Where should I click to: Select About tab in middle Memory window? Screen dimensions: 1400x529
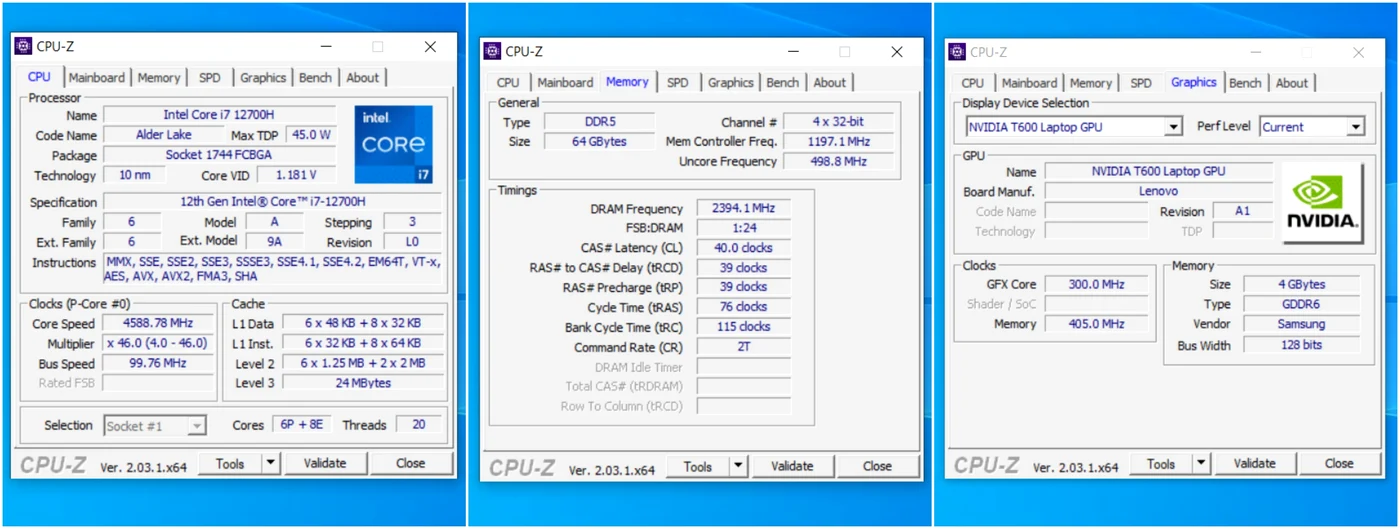click(829, 82)
